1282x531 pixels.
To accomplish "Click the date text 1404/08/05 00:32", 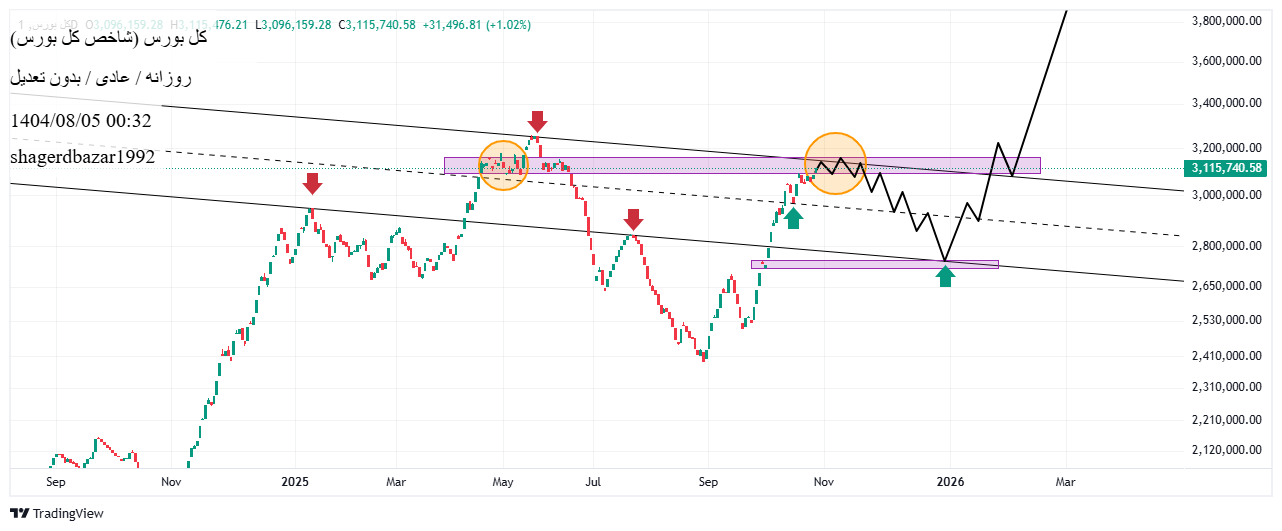I will pyautogui.click(x=81, y=121).
